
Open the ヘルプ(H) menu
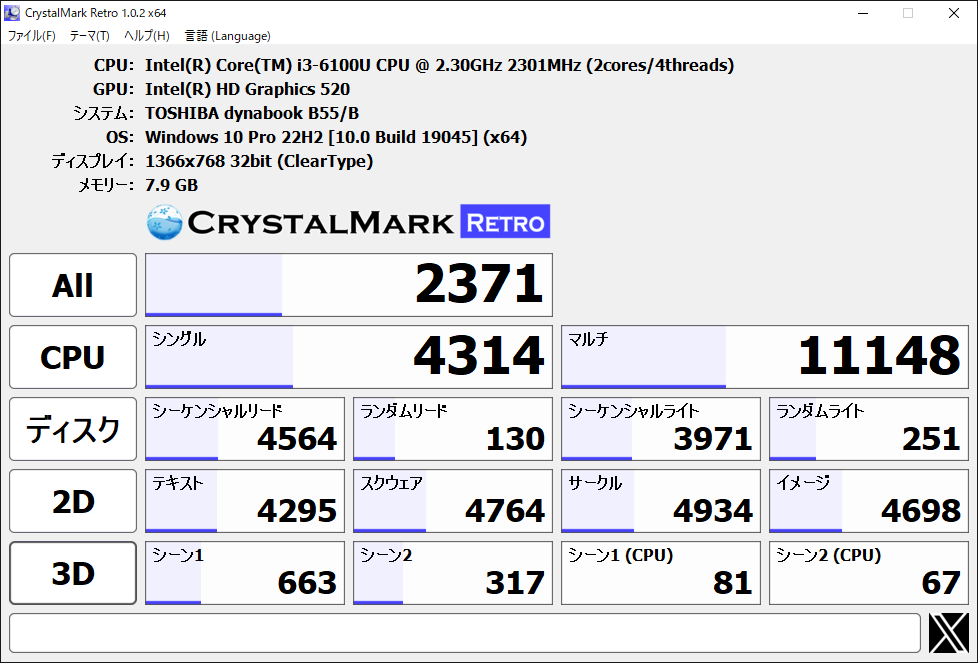point(146,36)
